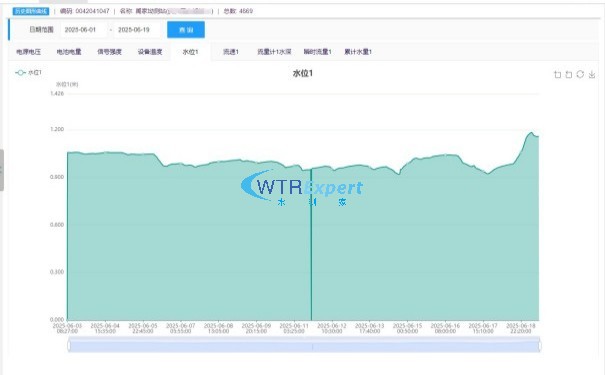Select the 信号强度 tab
The width and height of the screenshot is (605, 375).
[110, 52]
